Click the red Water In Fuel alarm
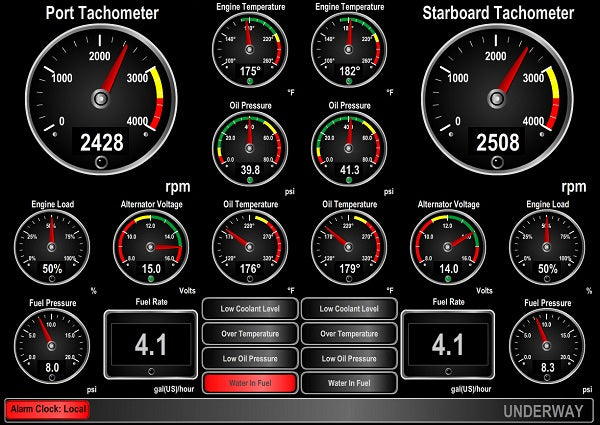Image resolution: width=600 pixels, height=425 pixels. tap(250, 382)
